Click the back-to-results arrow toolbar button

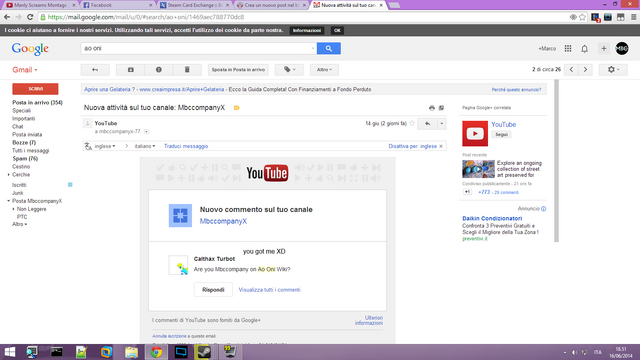95,70
